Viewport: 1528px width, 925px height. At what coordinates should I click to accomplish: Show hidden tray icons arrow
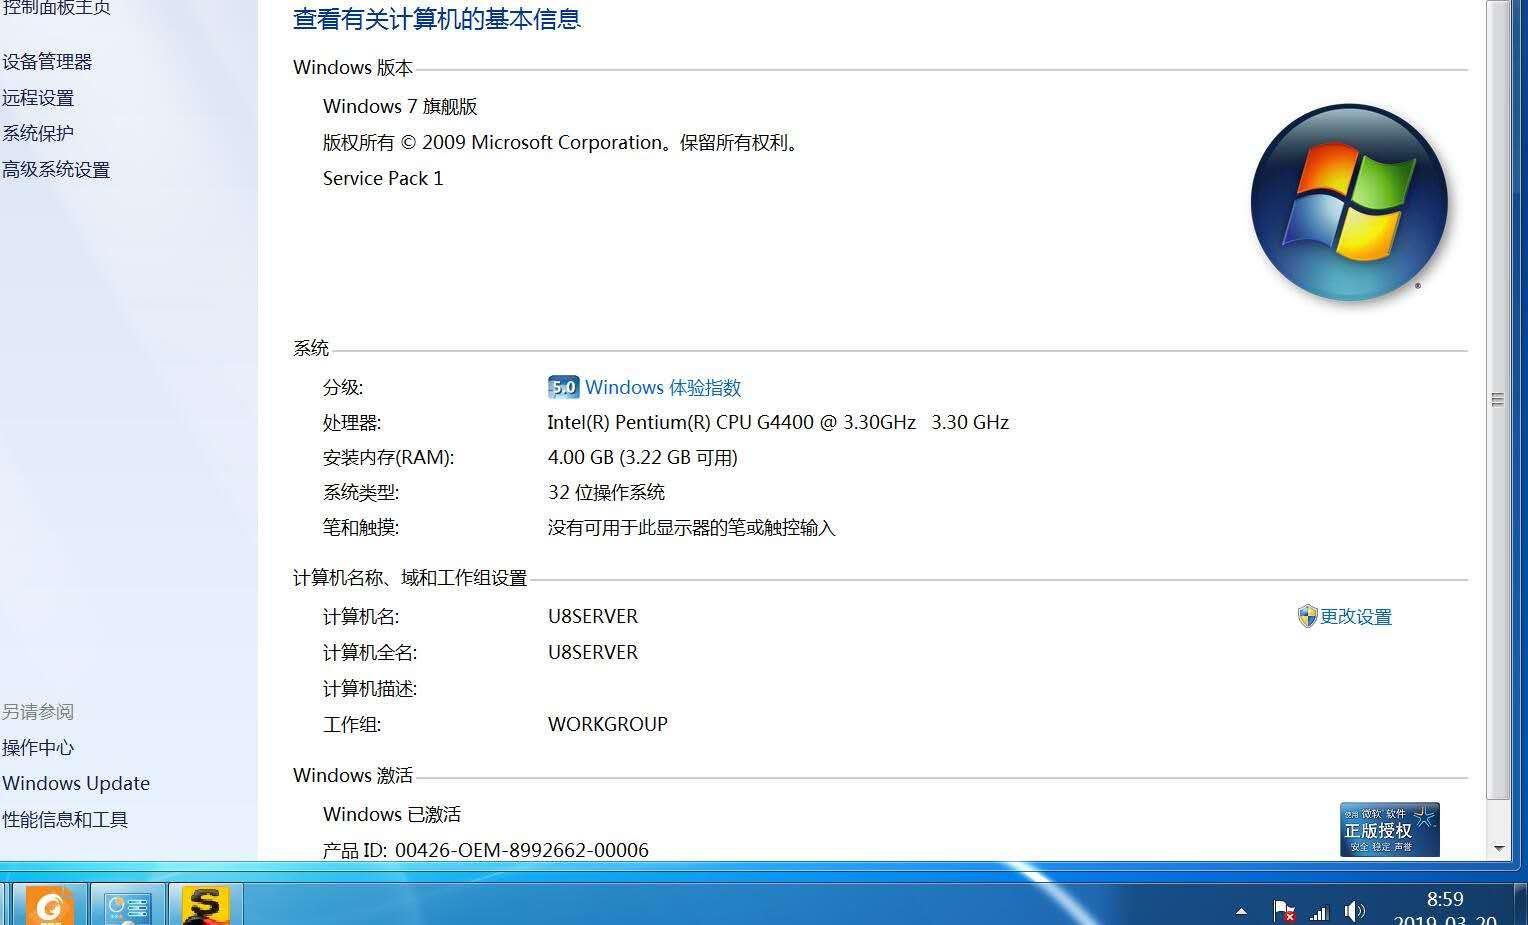[1241, 911]
